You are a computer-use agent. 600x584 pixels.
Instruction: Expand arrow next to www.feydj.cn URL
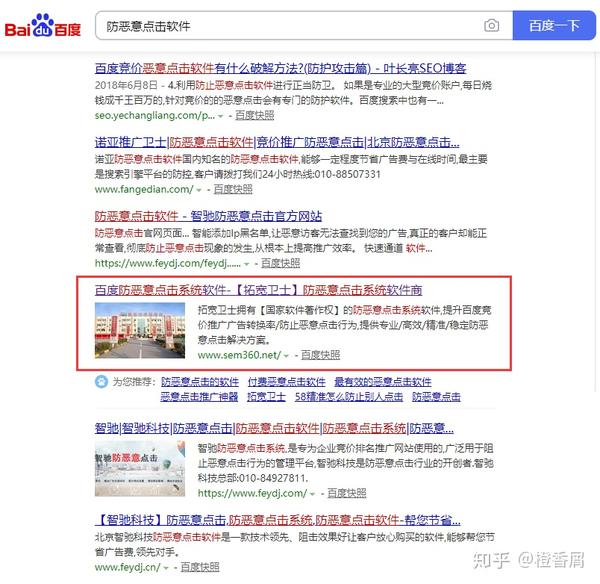coord(166,568)
